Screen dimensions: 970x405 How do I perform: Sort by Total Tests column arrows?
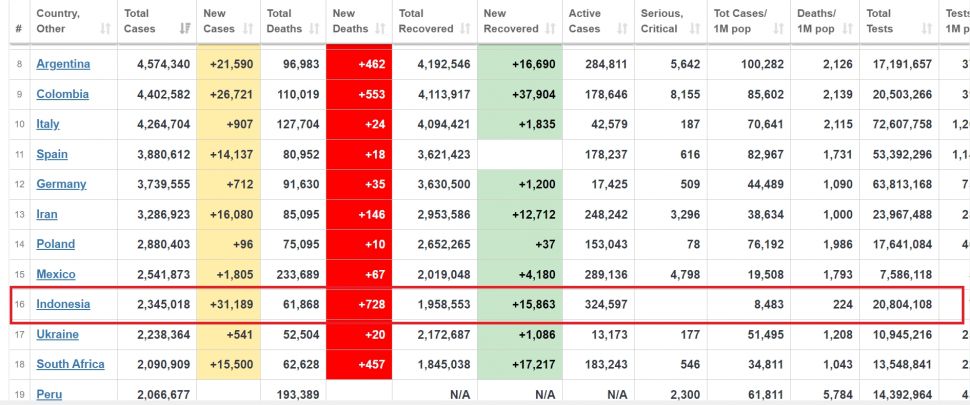point(927,28)
